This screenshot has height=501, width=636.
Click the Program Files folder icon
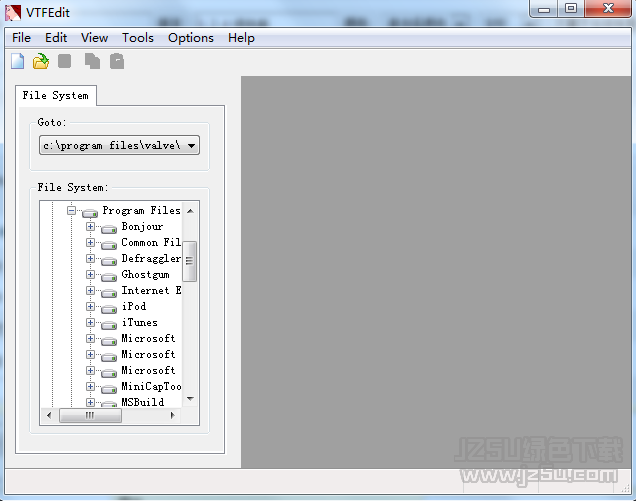pyautogui.click(x=90, y=213)
